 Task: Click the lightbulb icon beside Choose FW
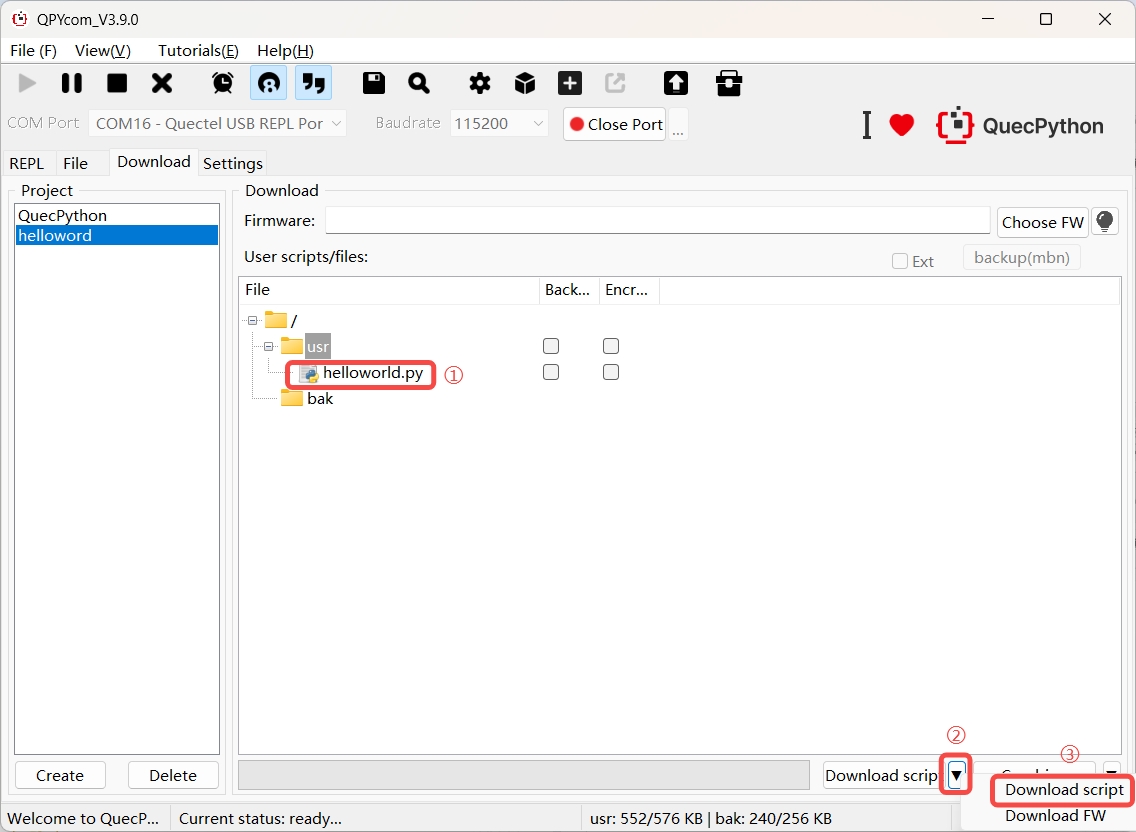coord(1105,221)
